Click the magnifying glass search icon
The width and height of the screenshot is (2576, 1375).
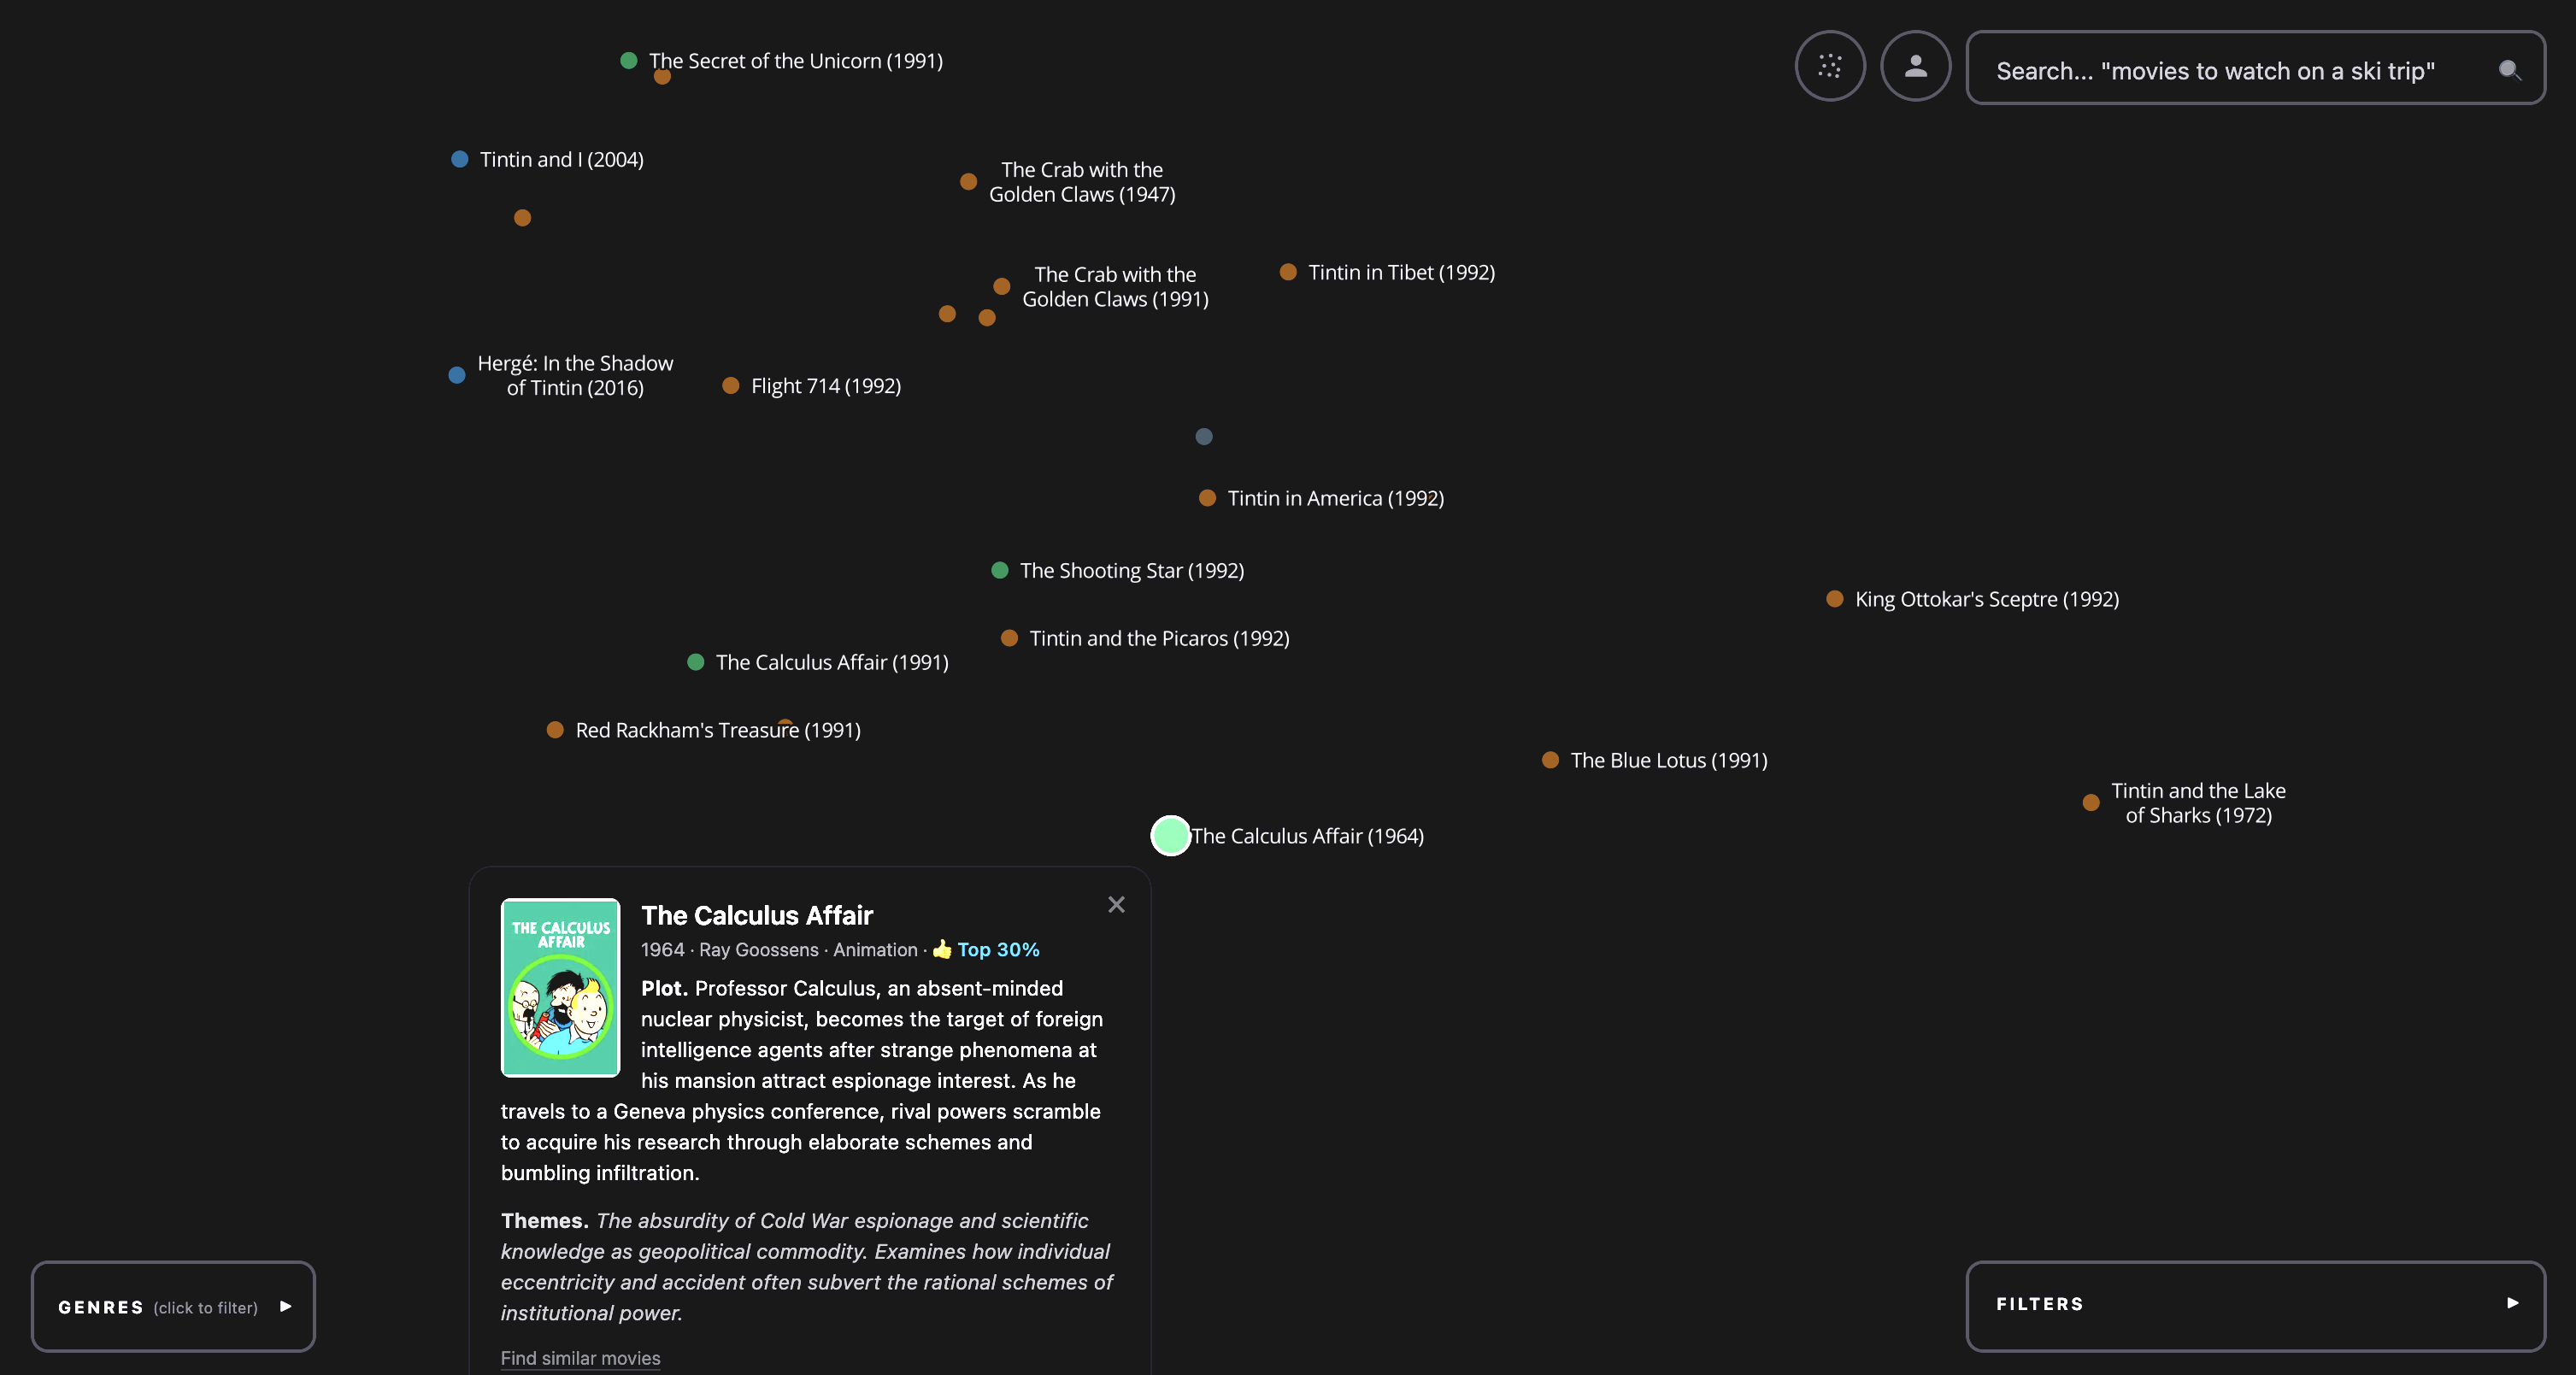(2509, 70)
